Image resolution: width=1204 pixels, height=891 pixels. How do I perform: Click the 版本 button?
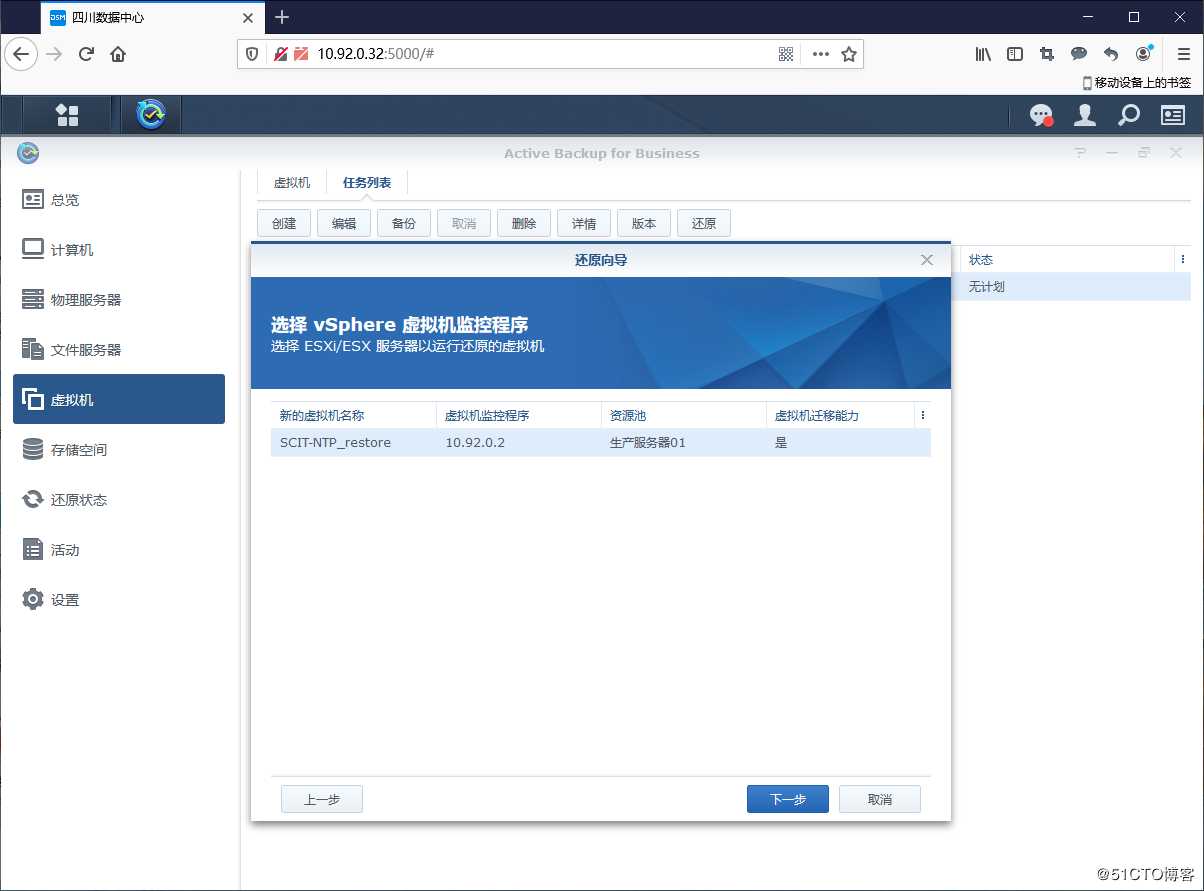click(644, 223)
